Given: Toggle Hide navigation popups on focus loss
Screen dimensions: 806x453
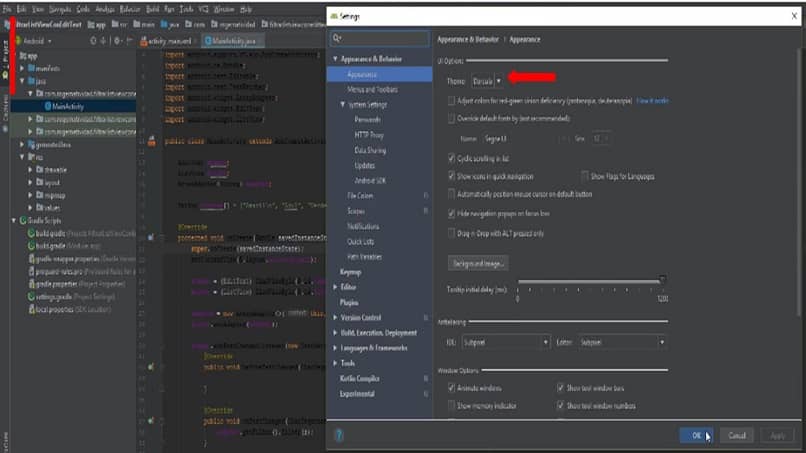Looking at the screenshot, I should pyautogui.click(x=451, y=213).
